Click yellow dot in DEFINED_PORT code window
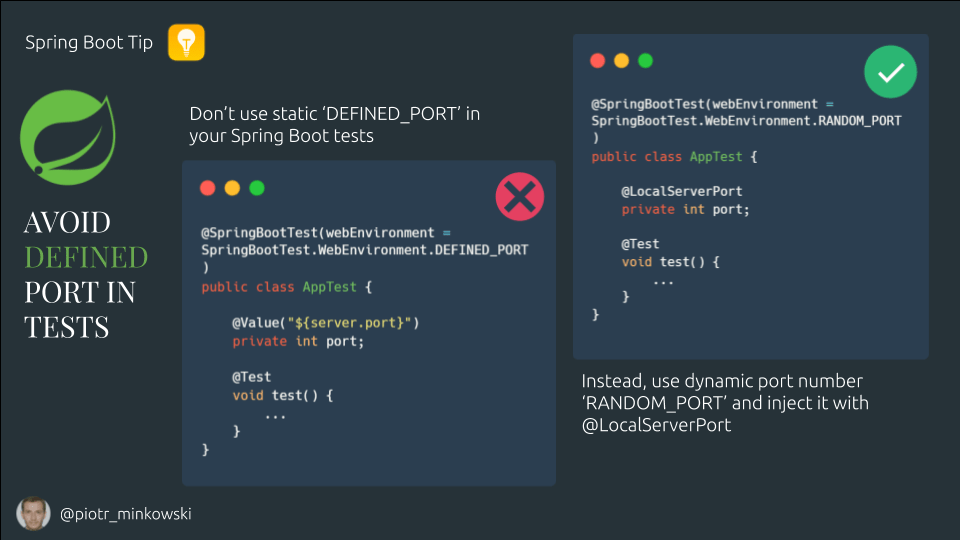960x540 pixels. (232, 188)
